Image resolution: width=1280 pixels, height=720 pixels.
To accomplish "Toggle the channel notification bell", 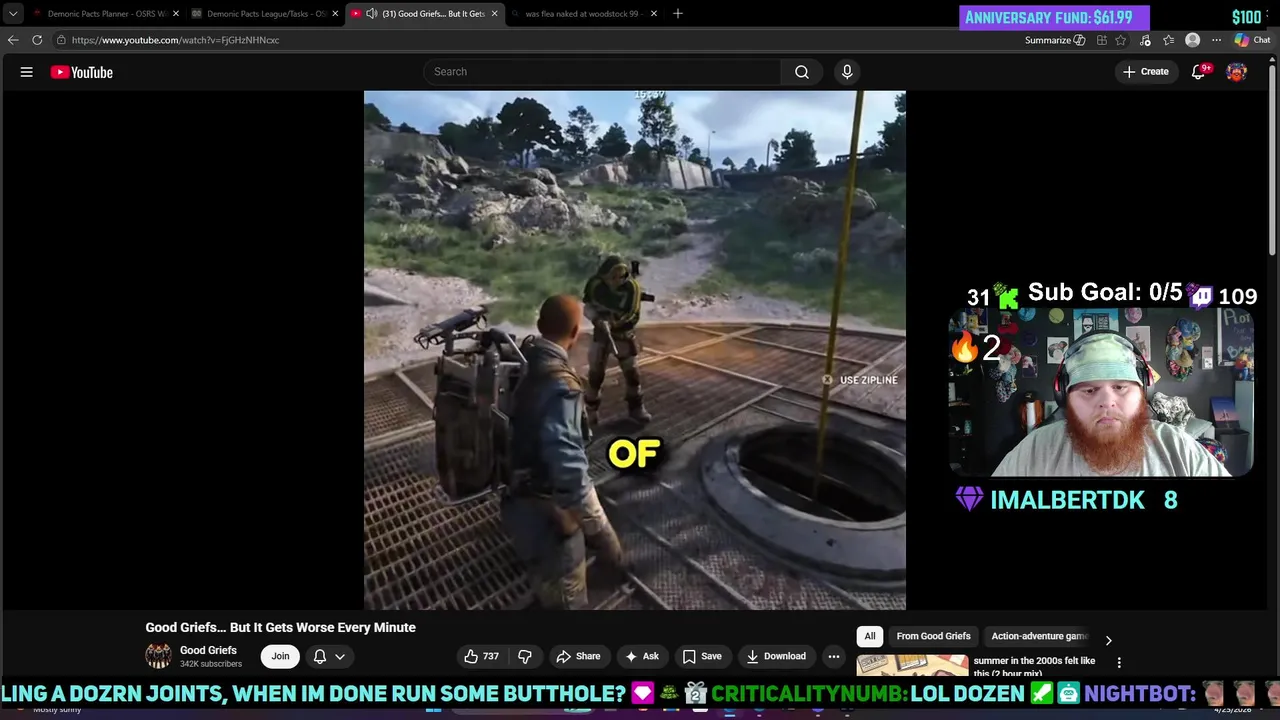I will pyautogui.click(x=320, y=656).
